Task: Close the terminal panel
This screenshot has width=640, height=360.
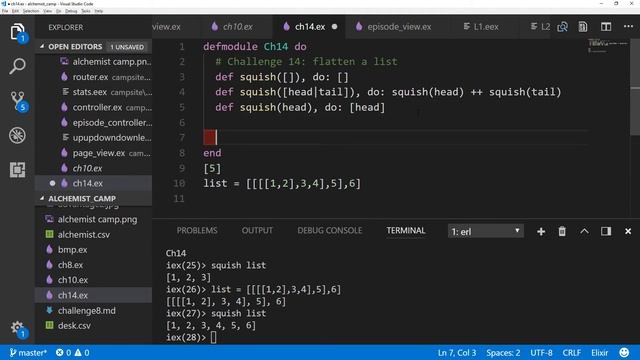Action: click(628, 231)
